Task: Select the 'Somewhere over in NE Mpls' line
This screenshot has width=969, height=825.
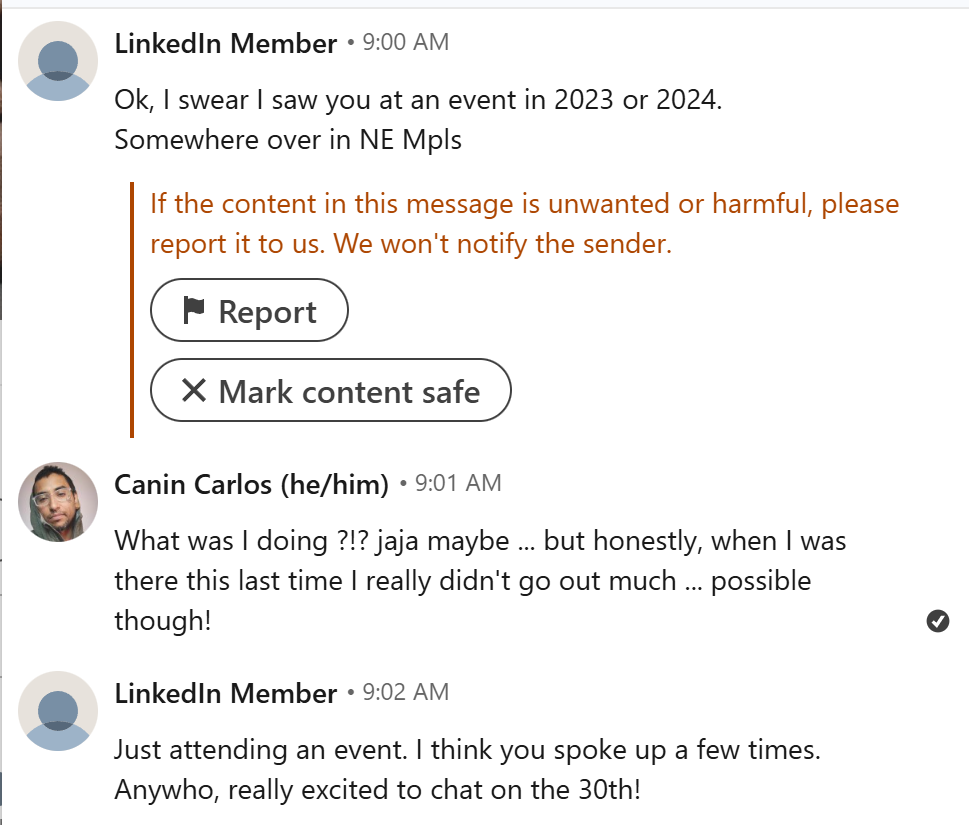Action: (288, 140)
